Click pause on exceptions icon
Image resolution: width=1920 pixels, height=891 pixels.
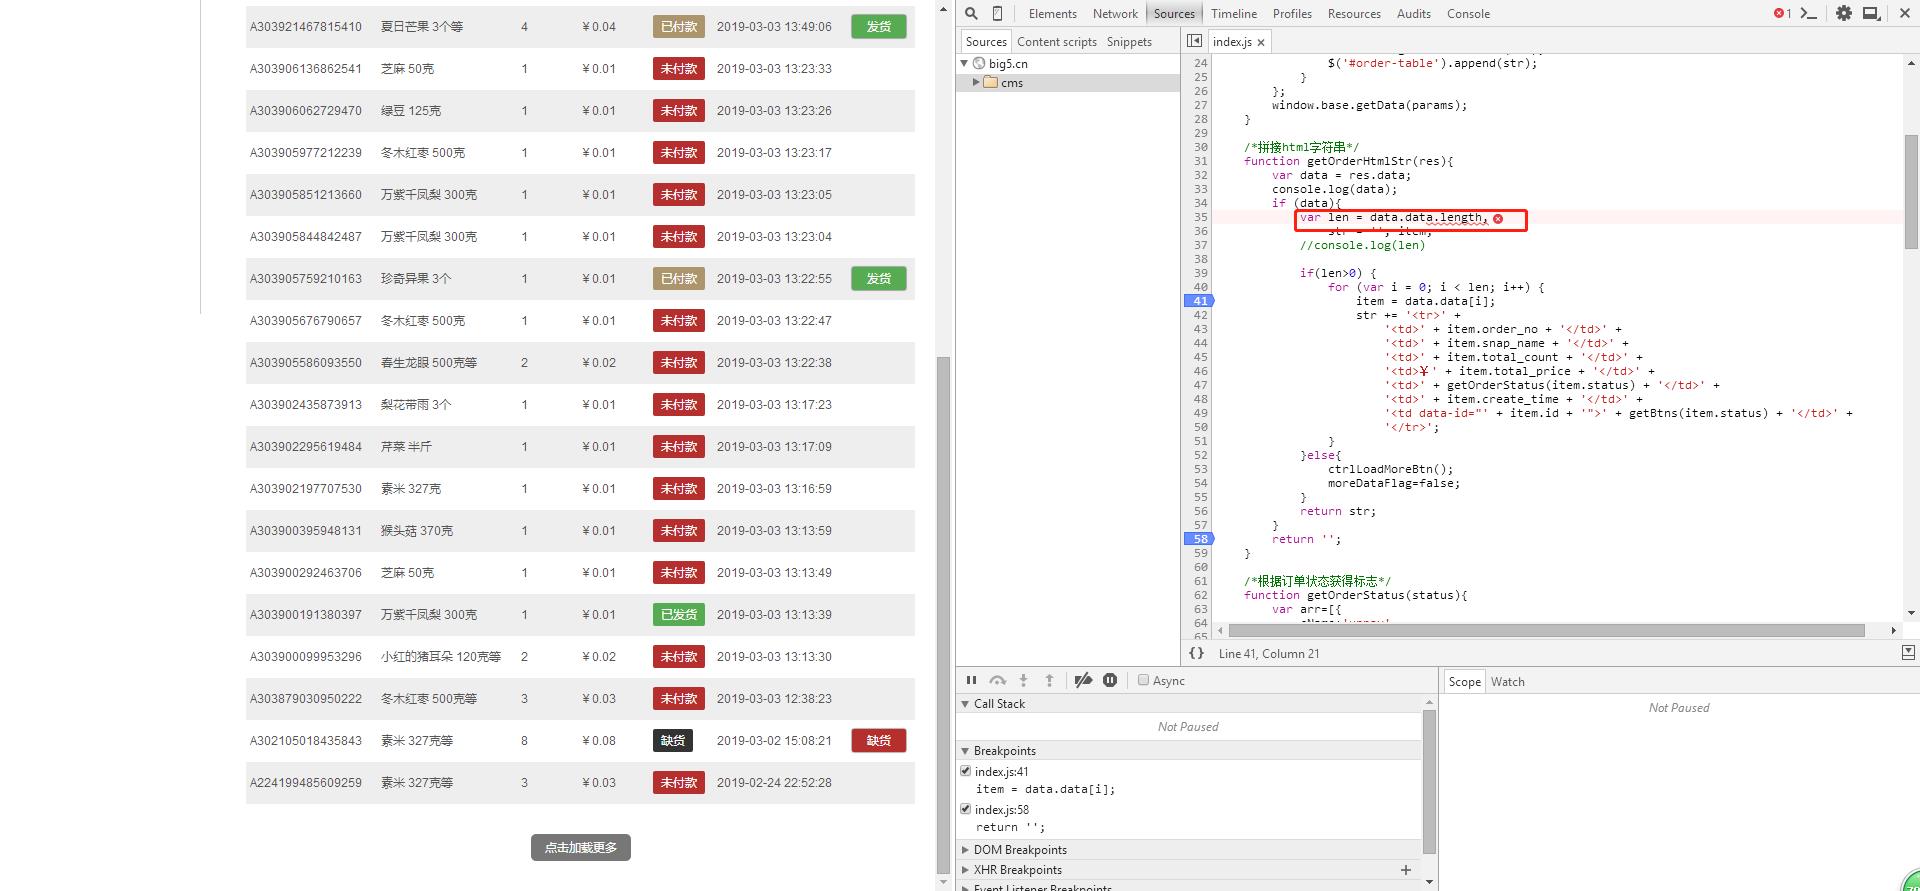1110,680
